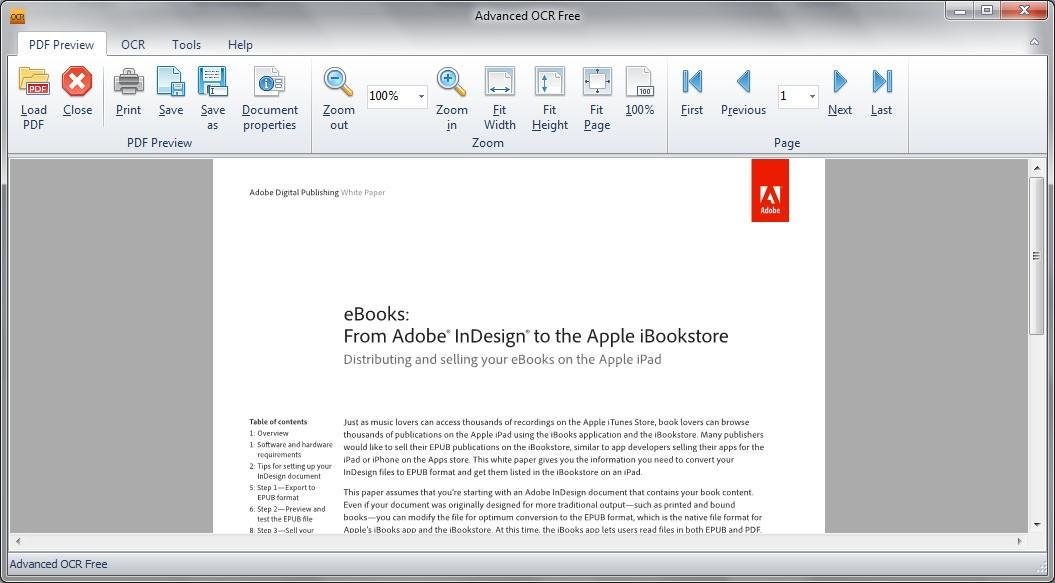Image resolution: width=1055 pixels, height=583 pixels.
Task: Fit page to window width
Action: pyautogui.click(x=499, y=96)
